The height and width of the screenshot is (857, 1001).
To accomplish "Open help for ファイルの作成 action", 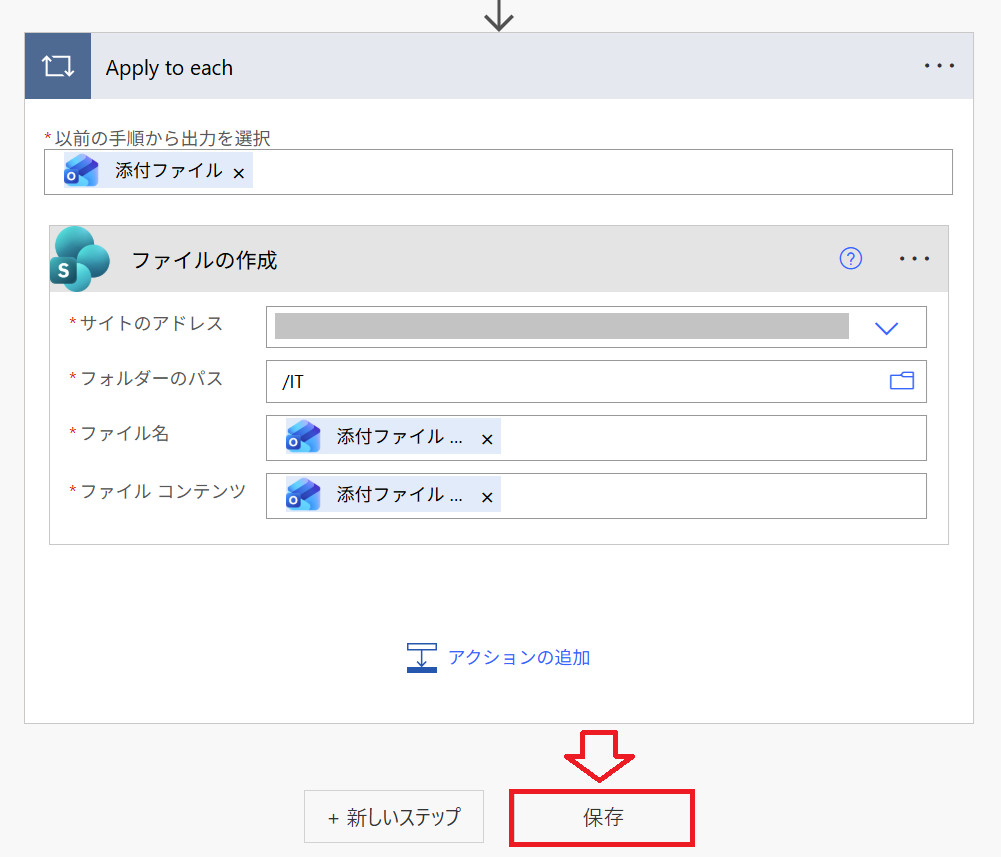I will coord(850,259).
